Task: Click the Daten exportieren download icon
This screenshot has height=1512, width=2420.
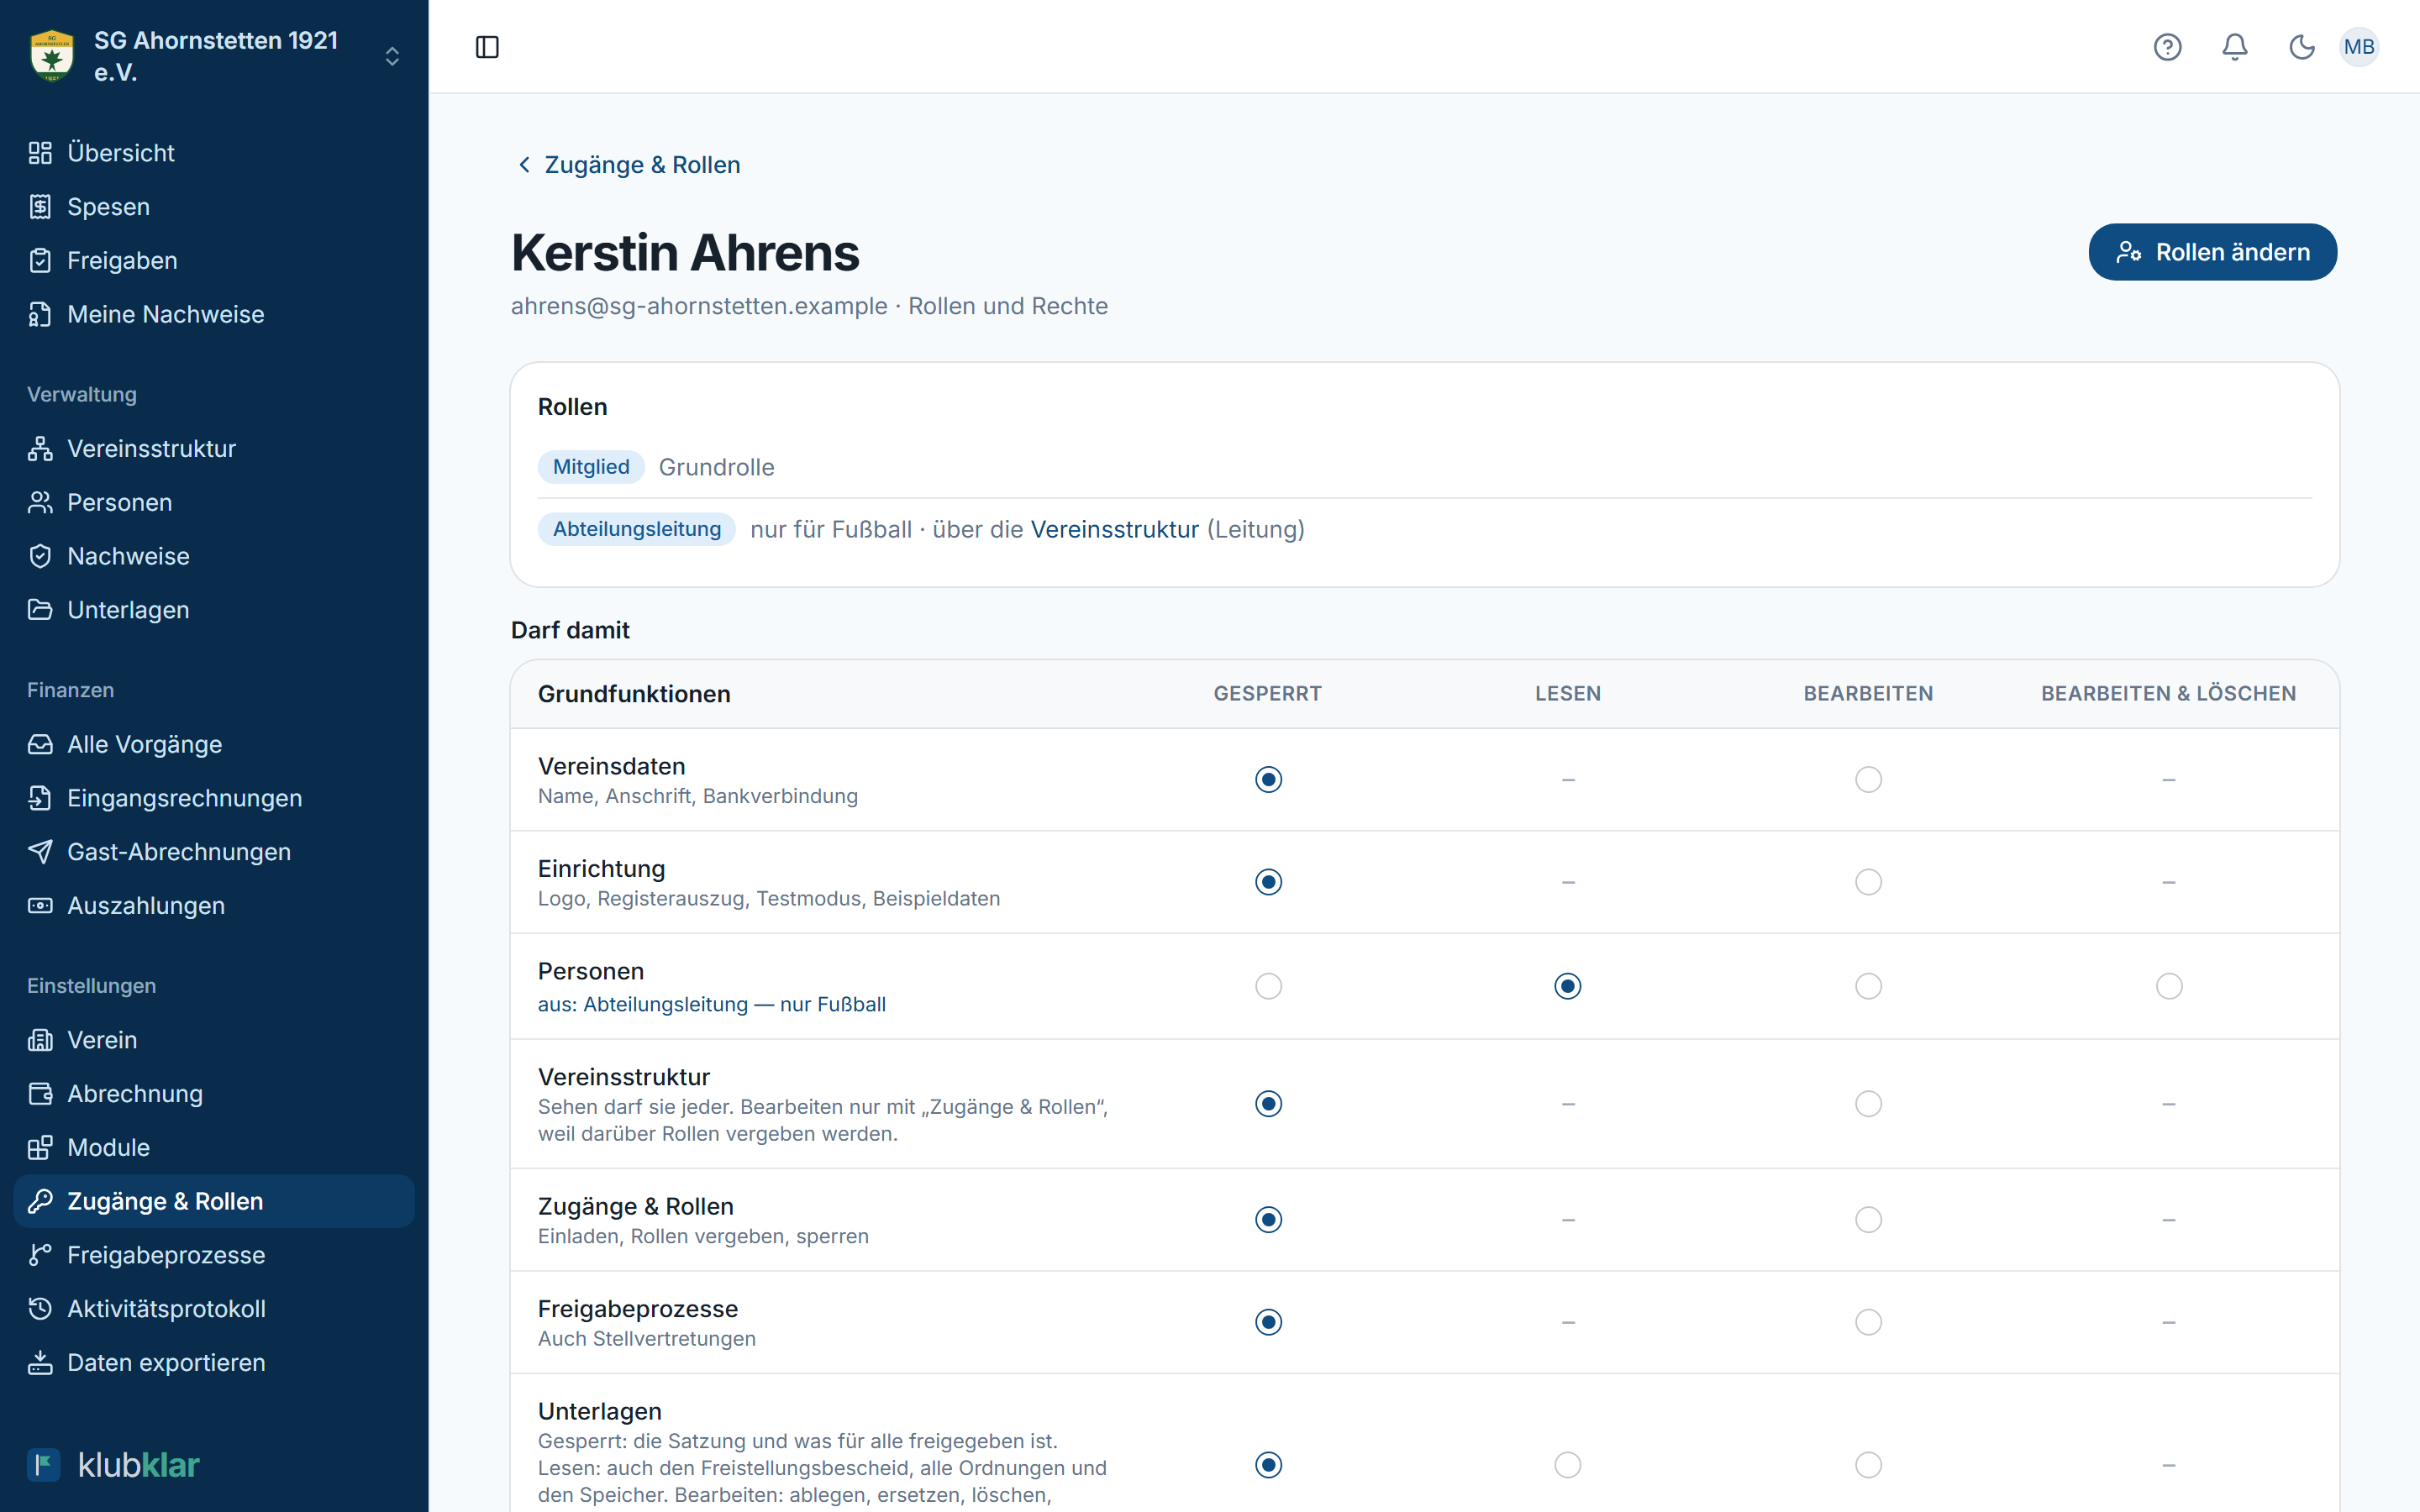Action: coord(40,1363)
